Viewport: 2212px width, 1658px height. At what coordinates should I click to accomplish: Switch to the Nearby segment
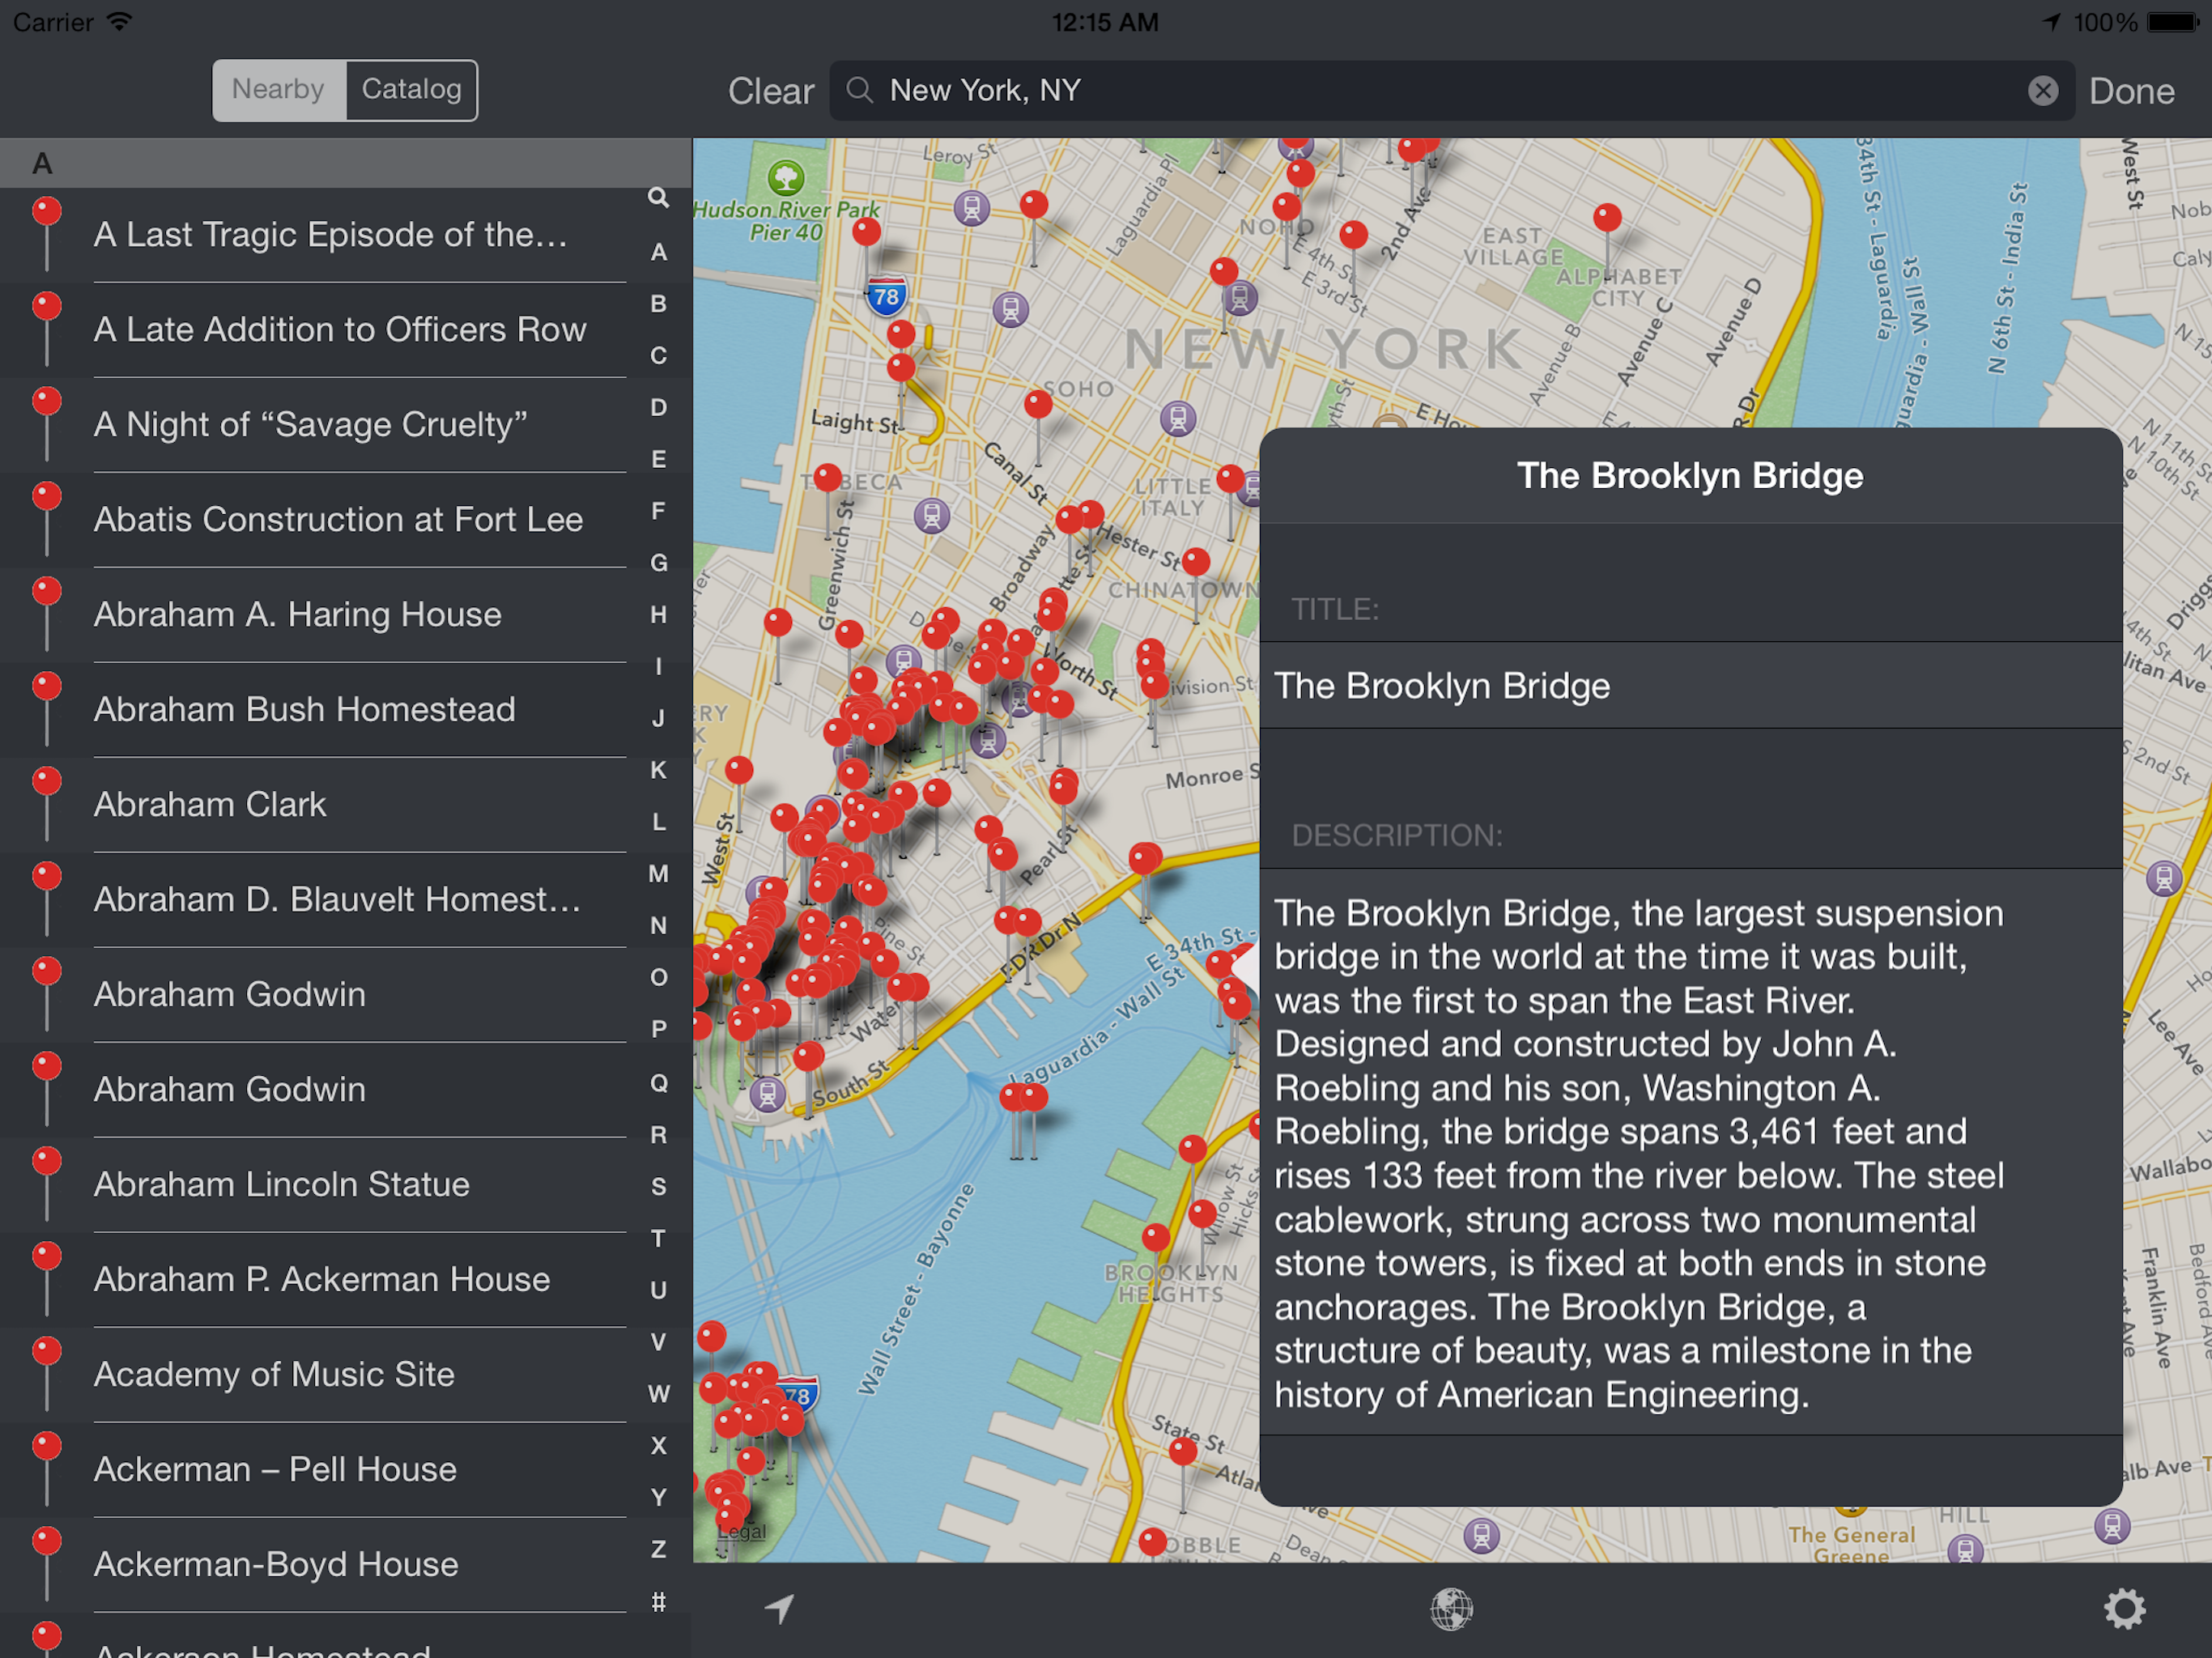click(279, 90)
